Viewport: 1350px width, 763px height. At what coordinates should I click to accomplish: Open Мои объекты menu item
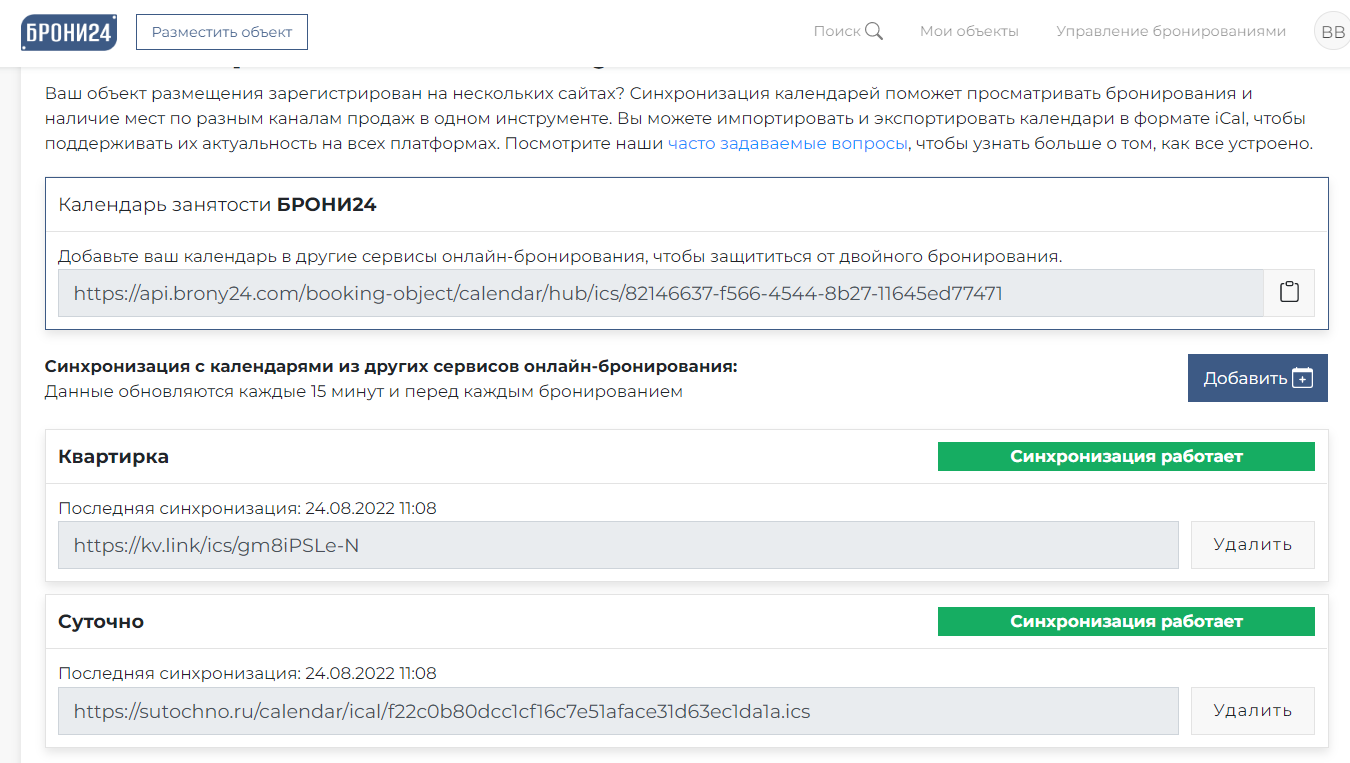[x=969, y=31]
